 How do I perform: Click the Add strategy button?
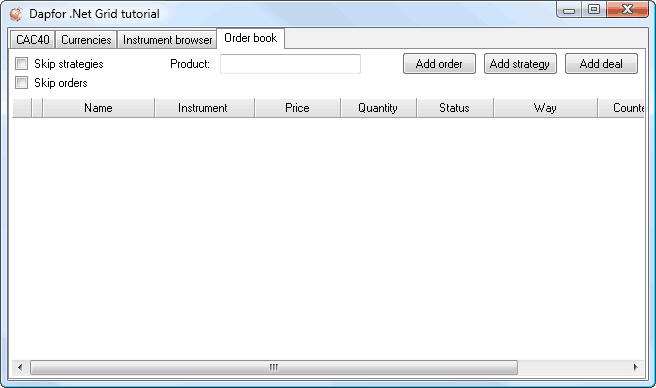click(x=520, y=64)
